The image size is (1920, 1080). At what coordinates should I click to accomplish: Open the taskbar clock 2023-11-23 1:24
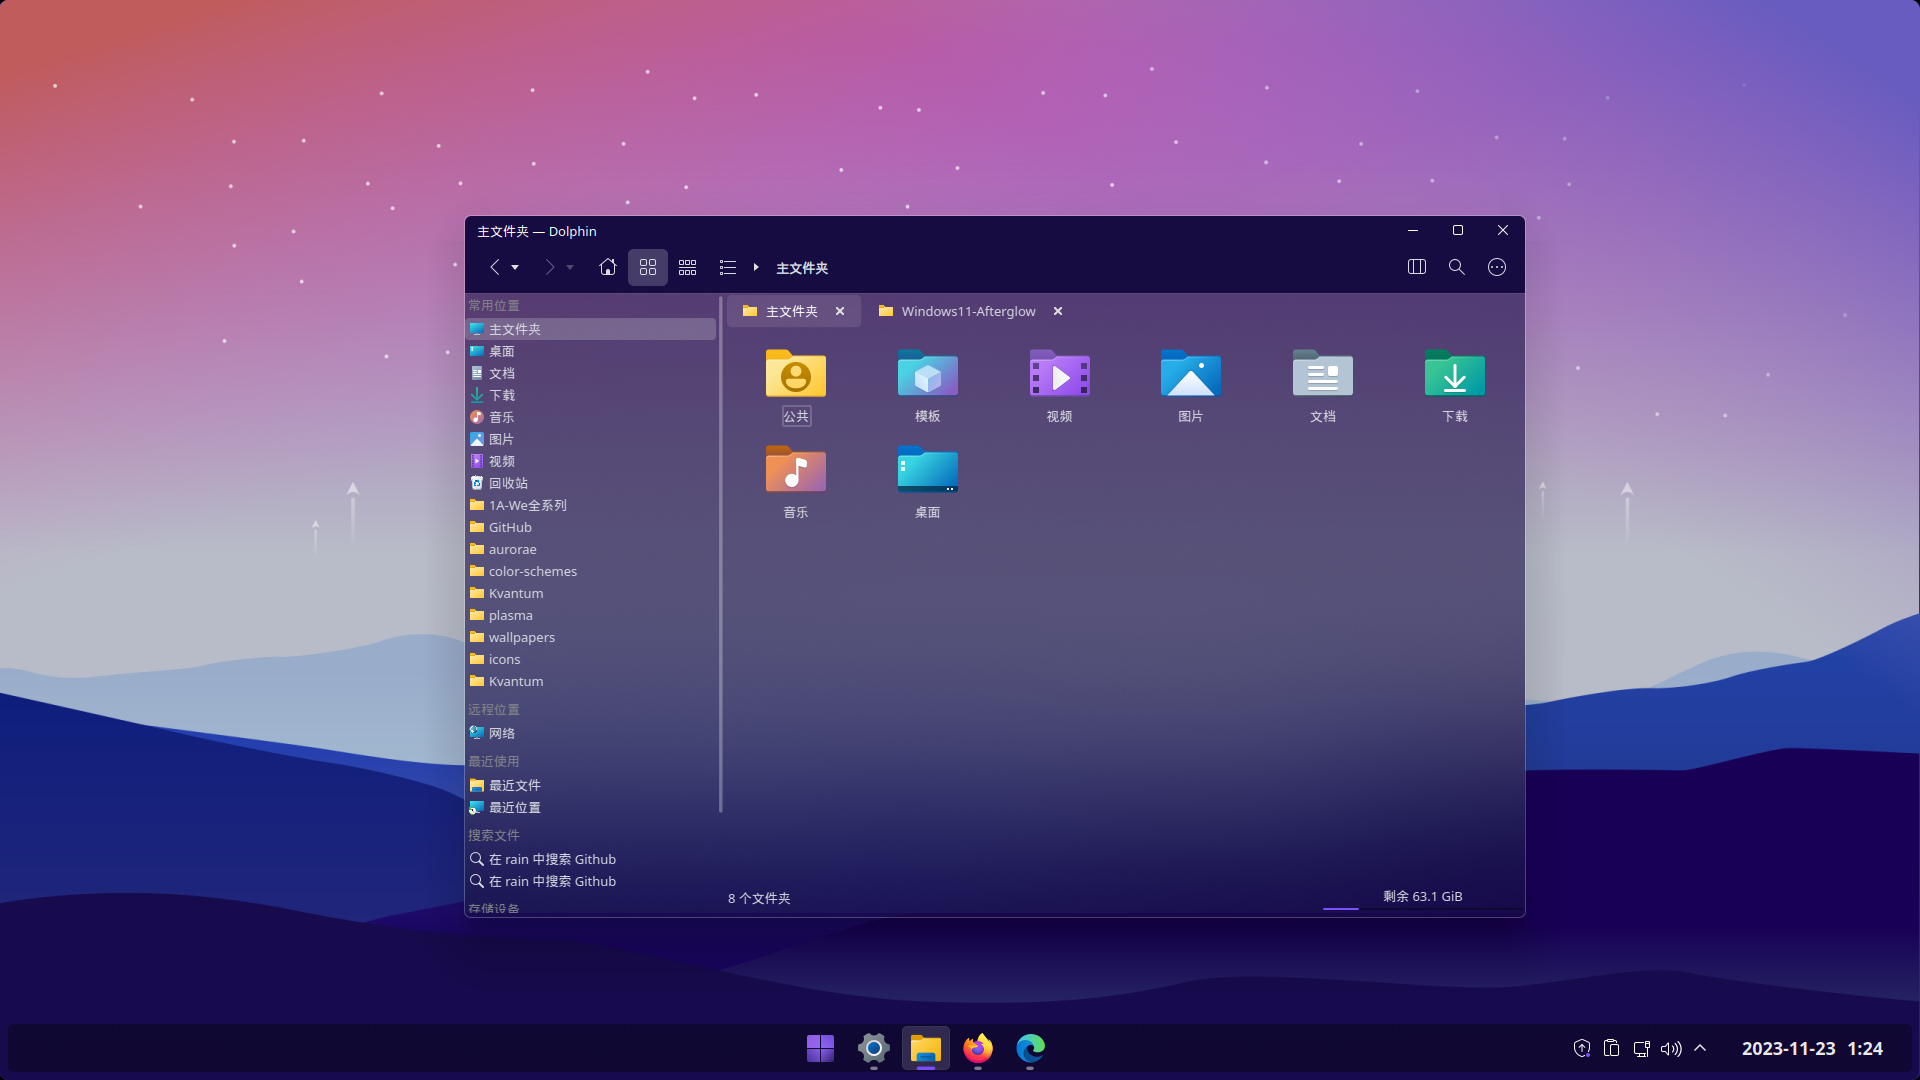[1812, 1048]
